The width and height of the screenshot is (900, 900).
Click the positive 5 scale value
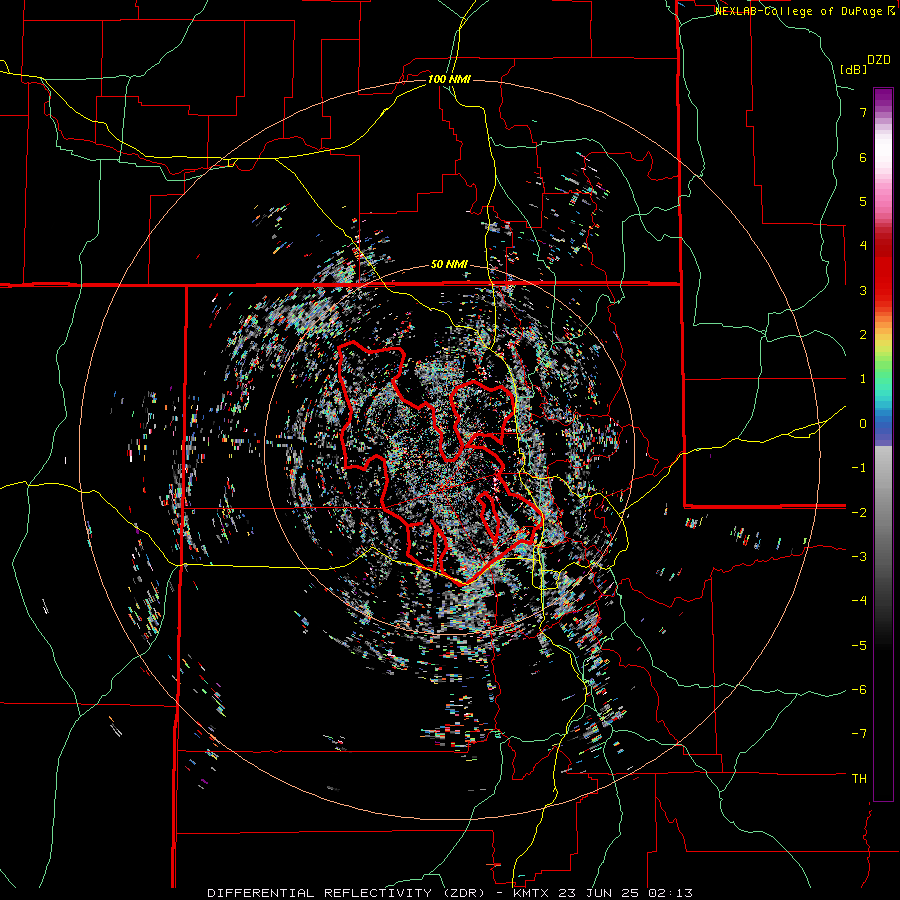[x=863, y=201]
